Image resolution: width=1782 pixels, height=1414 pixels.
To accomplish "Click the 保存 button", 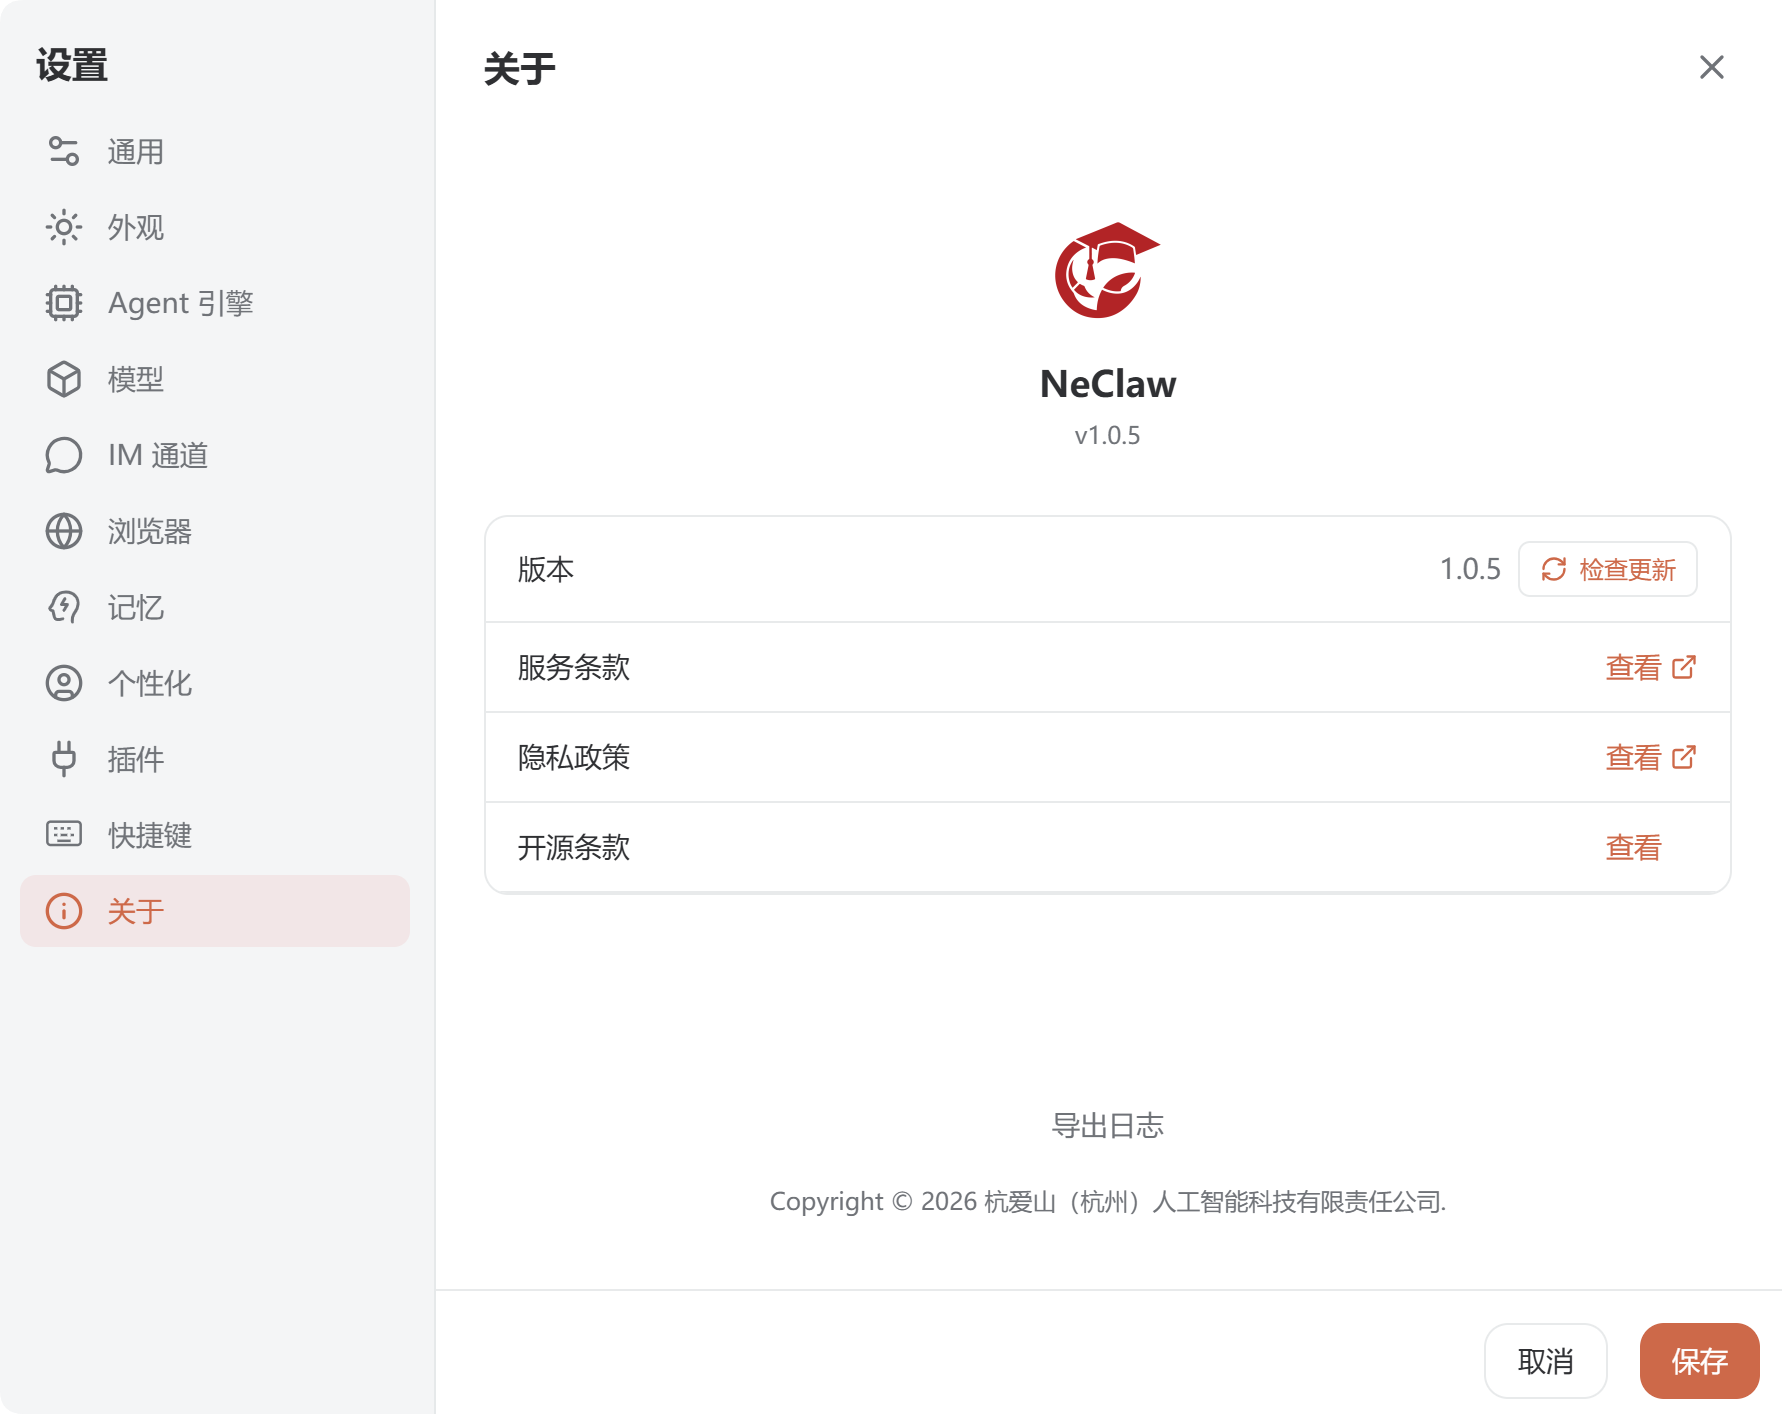I will (x=1699, y=1361).
